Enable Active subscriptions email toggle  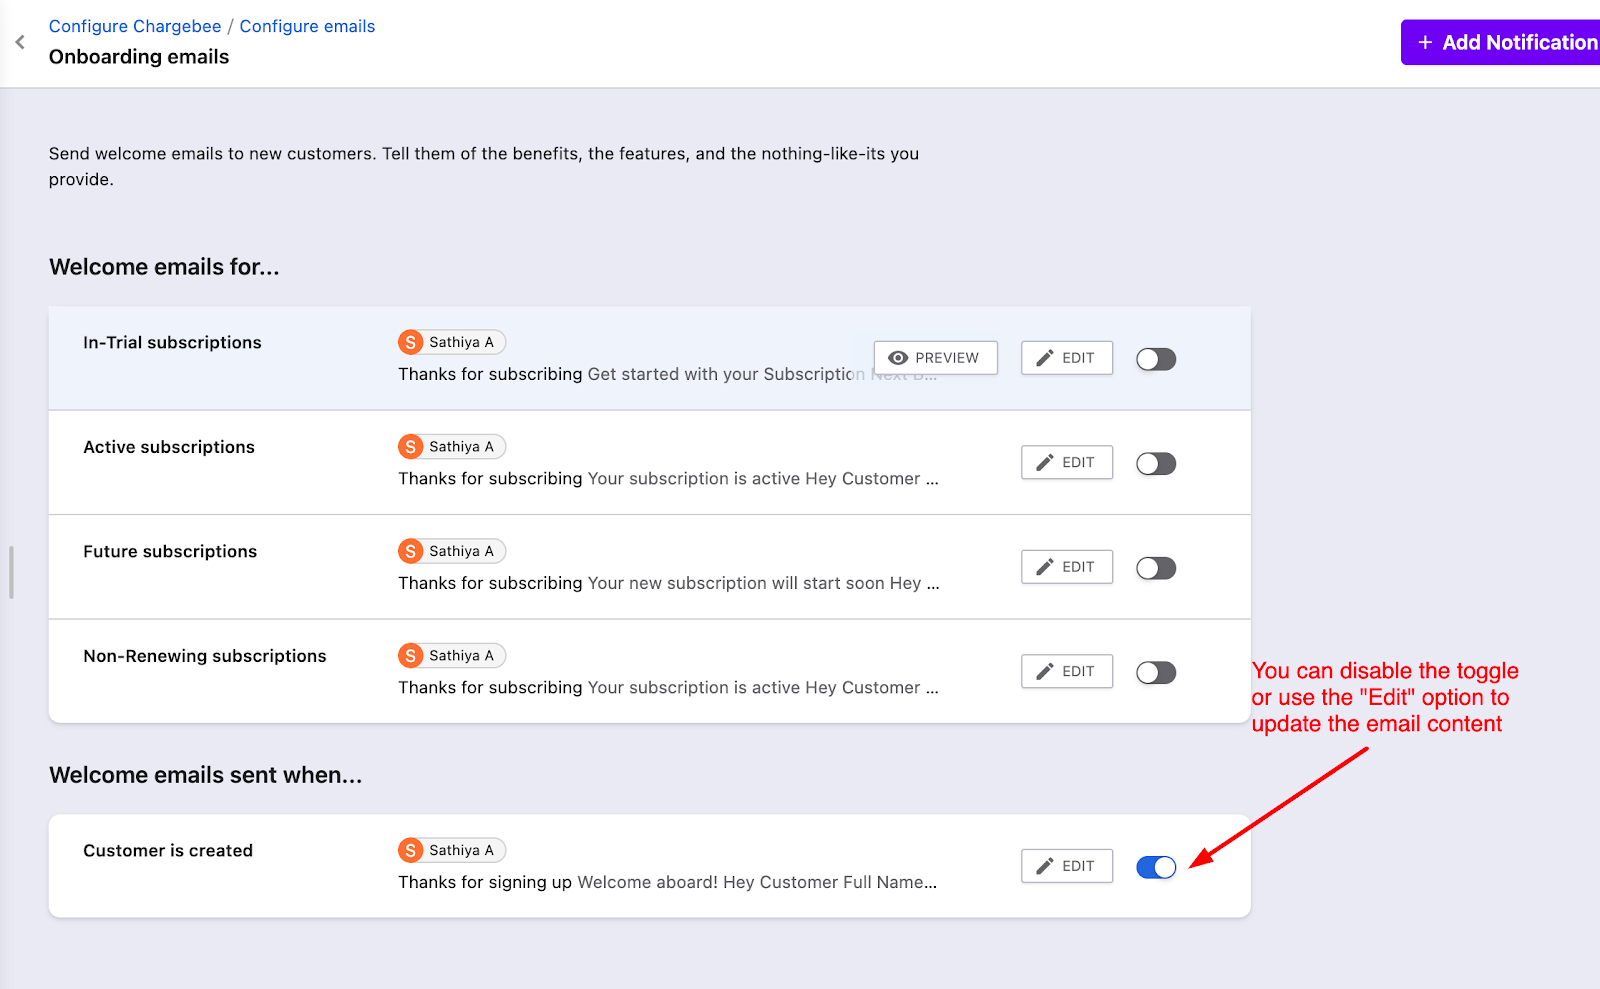pos(1156,464)
